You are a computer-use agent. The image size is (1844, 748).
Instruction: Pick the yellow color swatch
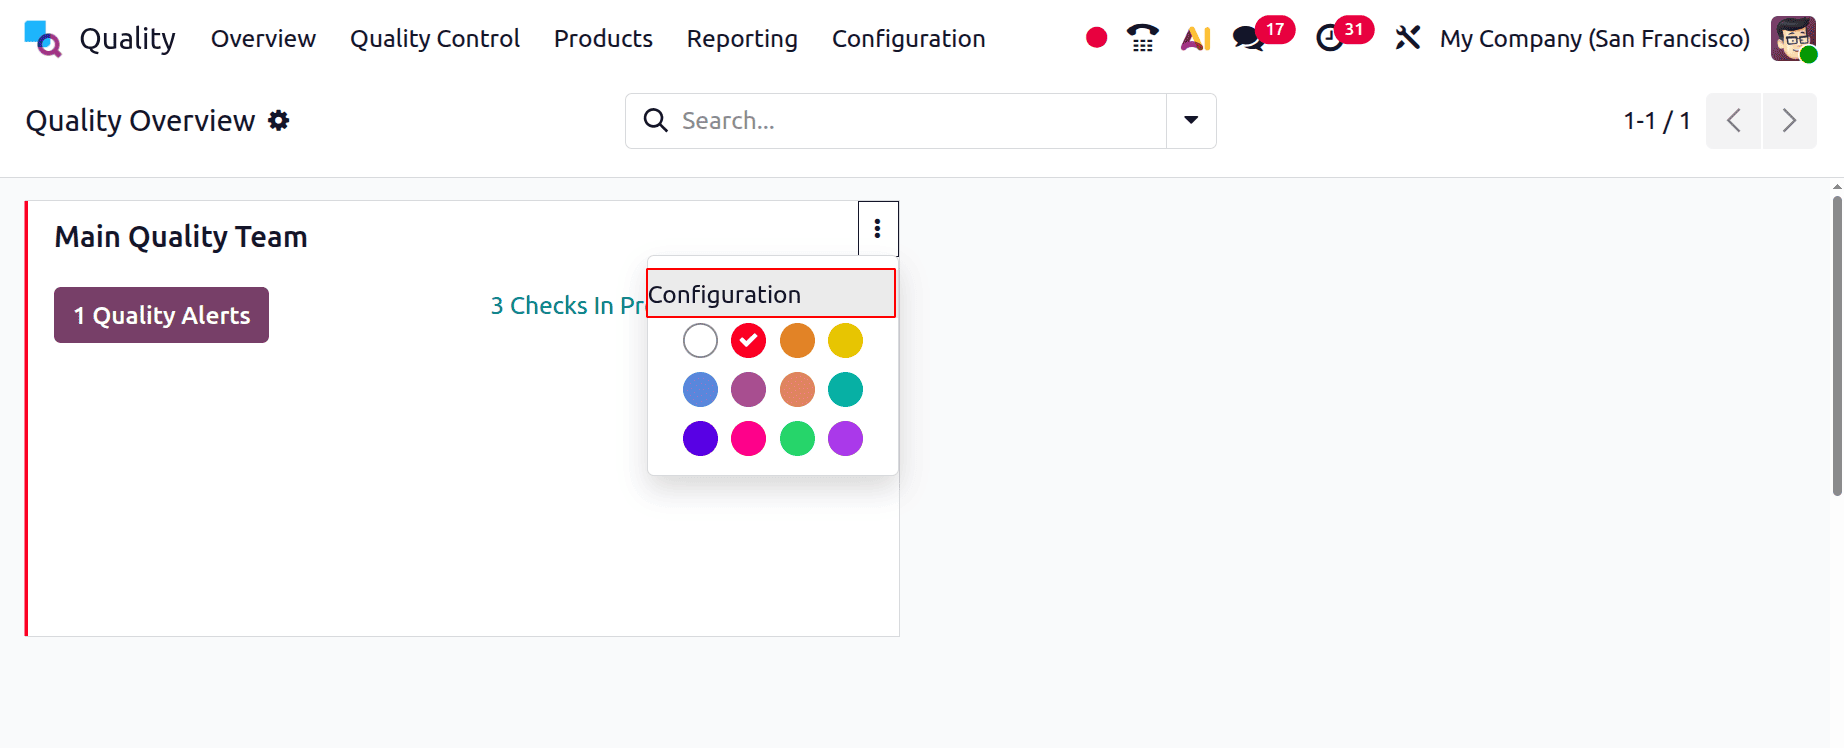coord(845,341)
